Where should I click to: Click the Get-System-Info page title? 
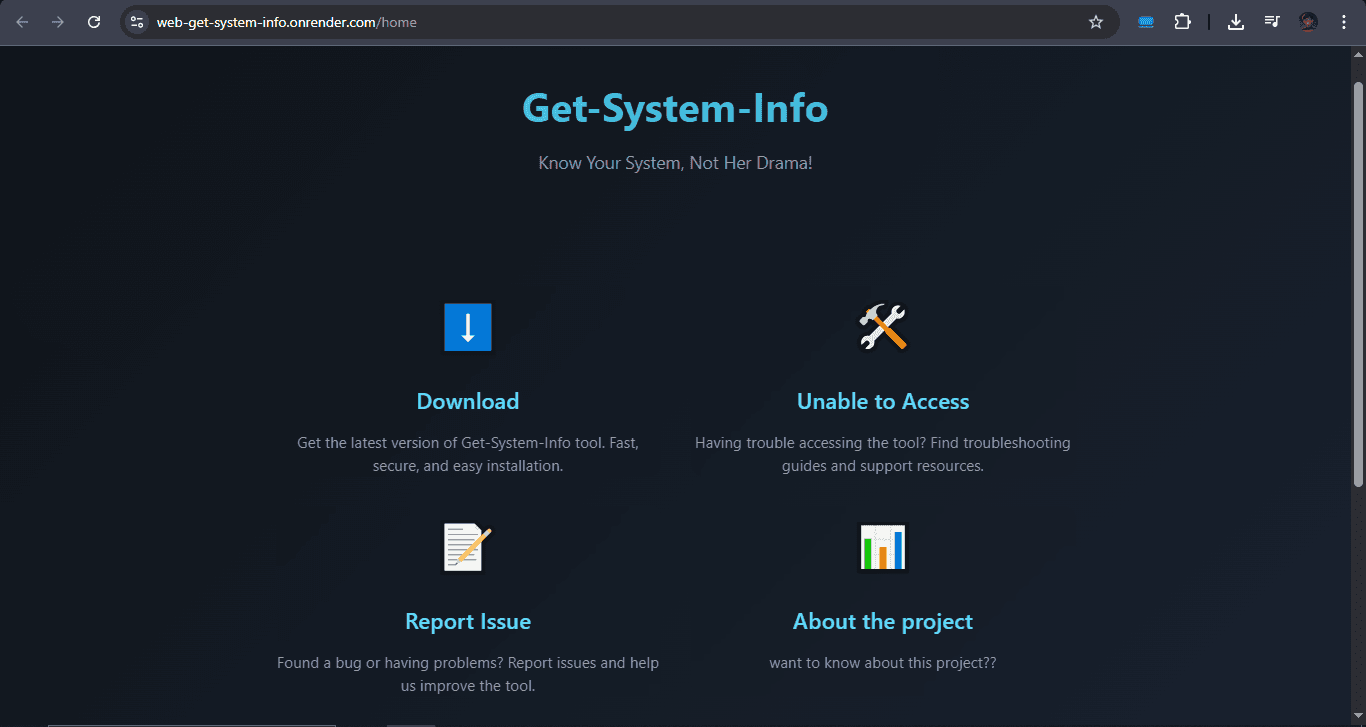[x=675, y=108]
